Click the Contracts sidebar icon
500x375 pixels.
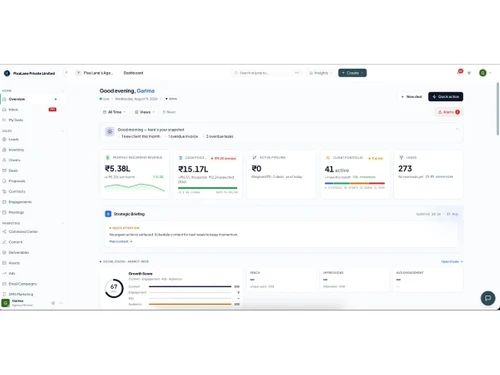pyautogui.click(x=4, y=191)
